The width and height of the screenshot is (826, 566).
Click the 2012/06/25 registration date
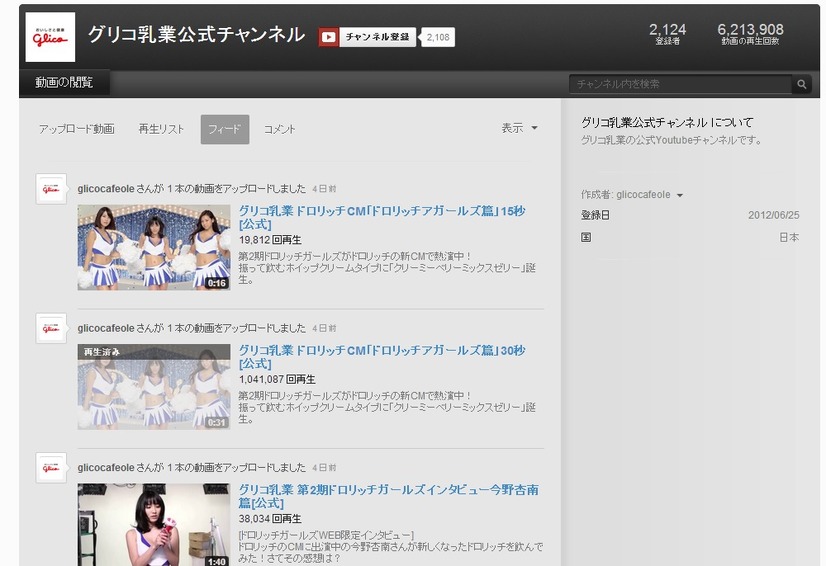click(773, 216)
